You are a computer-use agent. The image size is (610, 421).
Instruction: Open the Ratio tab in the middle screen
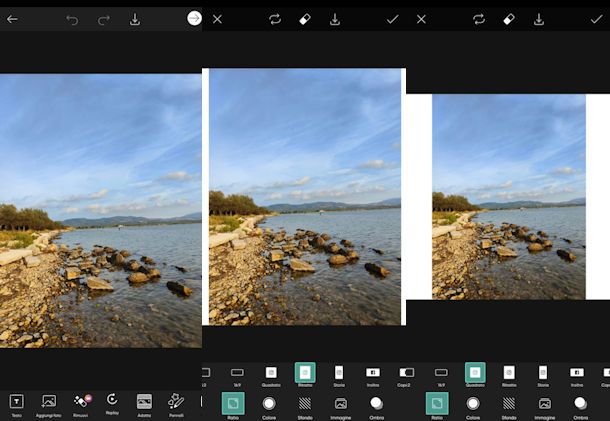coord(233,406)
